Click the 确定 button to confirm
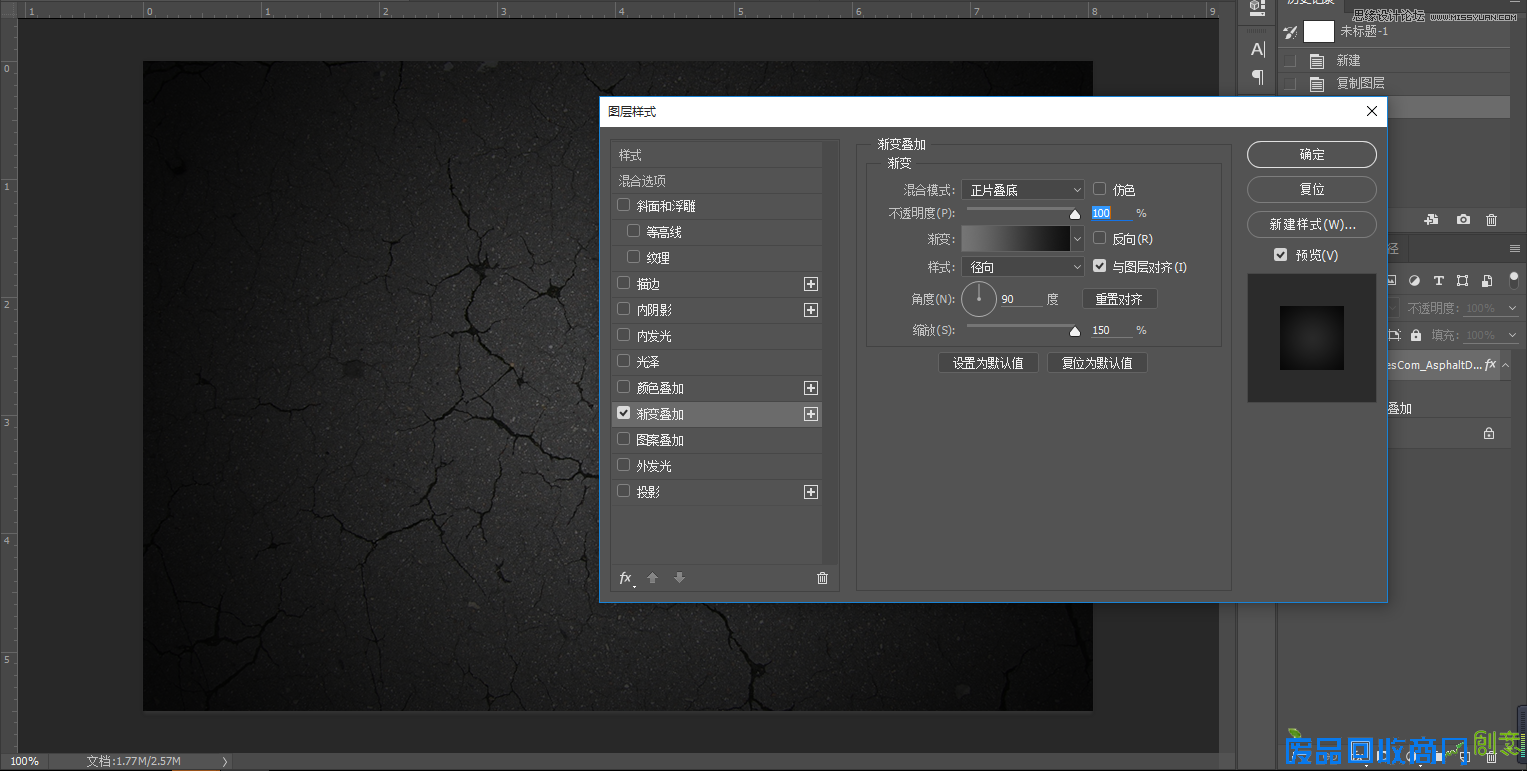 pos(1311,154)
